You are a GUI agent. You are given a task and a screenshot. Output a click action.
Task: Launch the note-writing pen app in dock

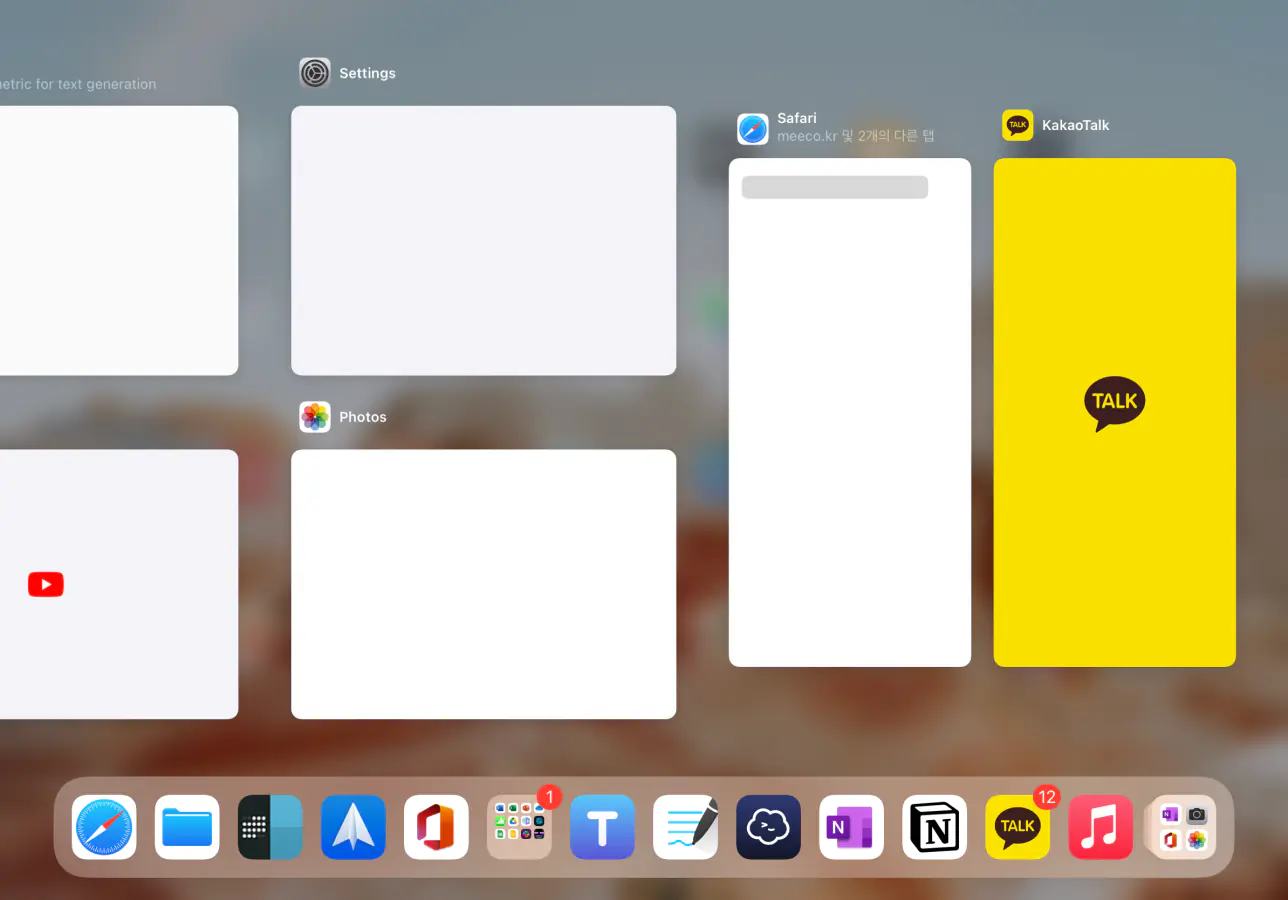click(x=685, y=827)
